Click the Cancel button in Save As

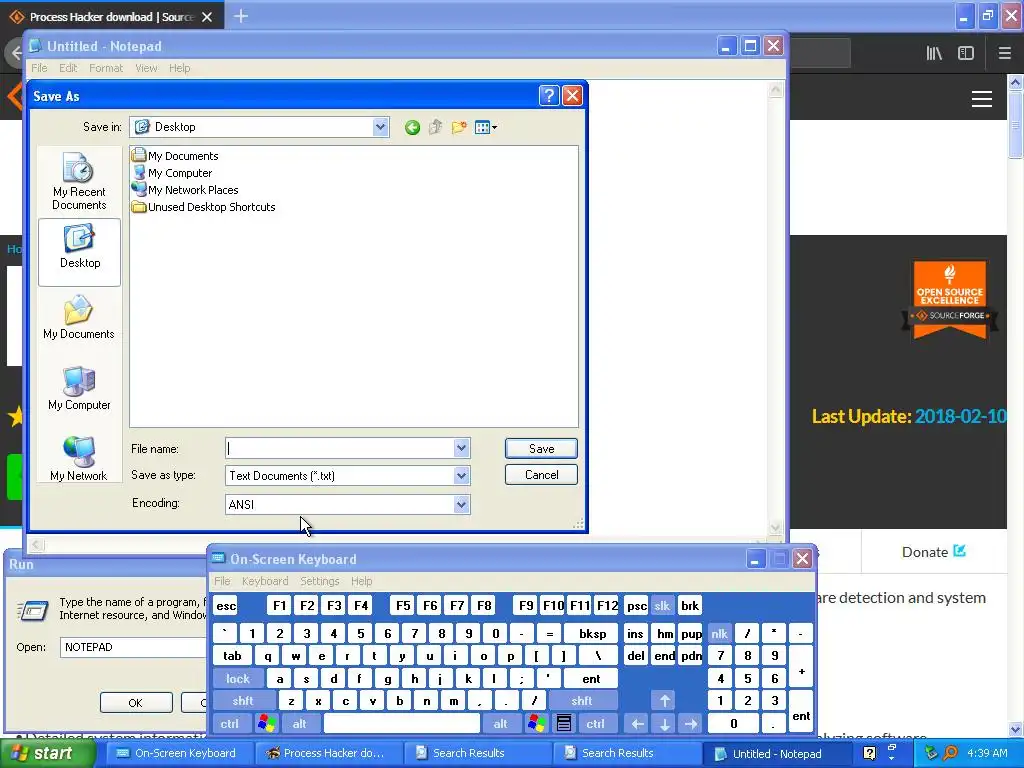pos(541,475)
